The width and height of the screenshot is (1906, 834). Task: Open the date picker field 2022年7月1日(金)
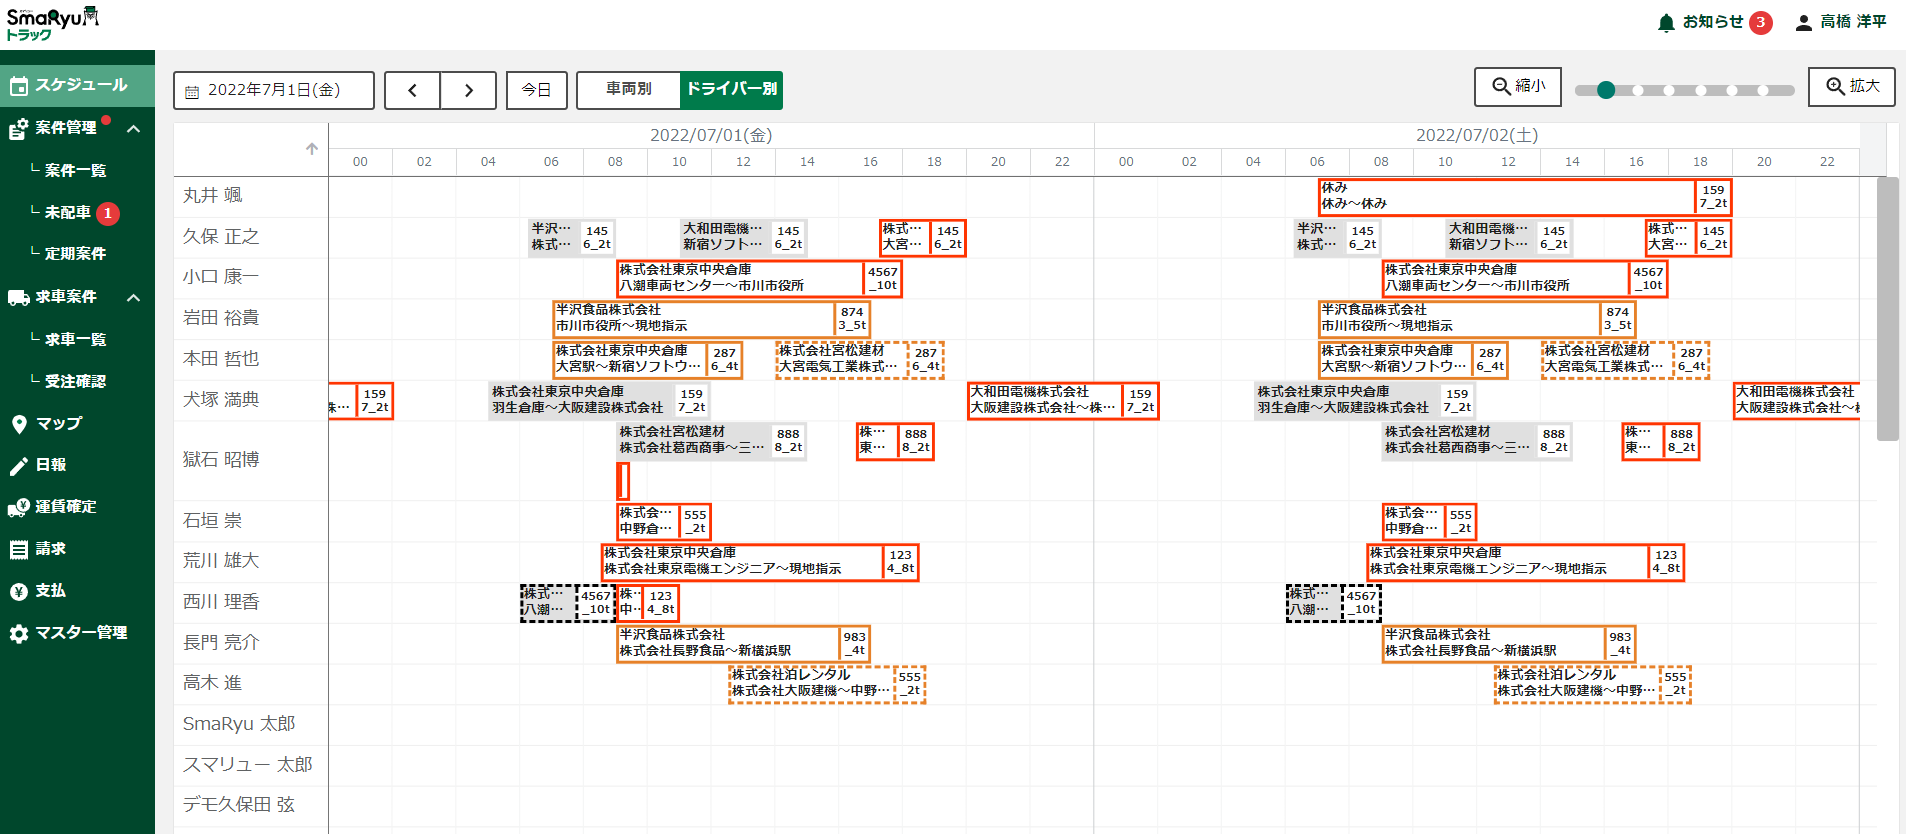click(274, 90)
